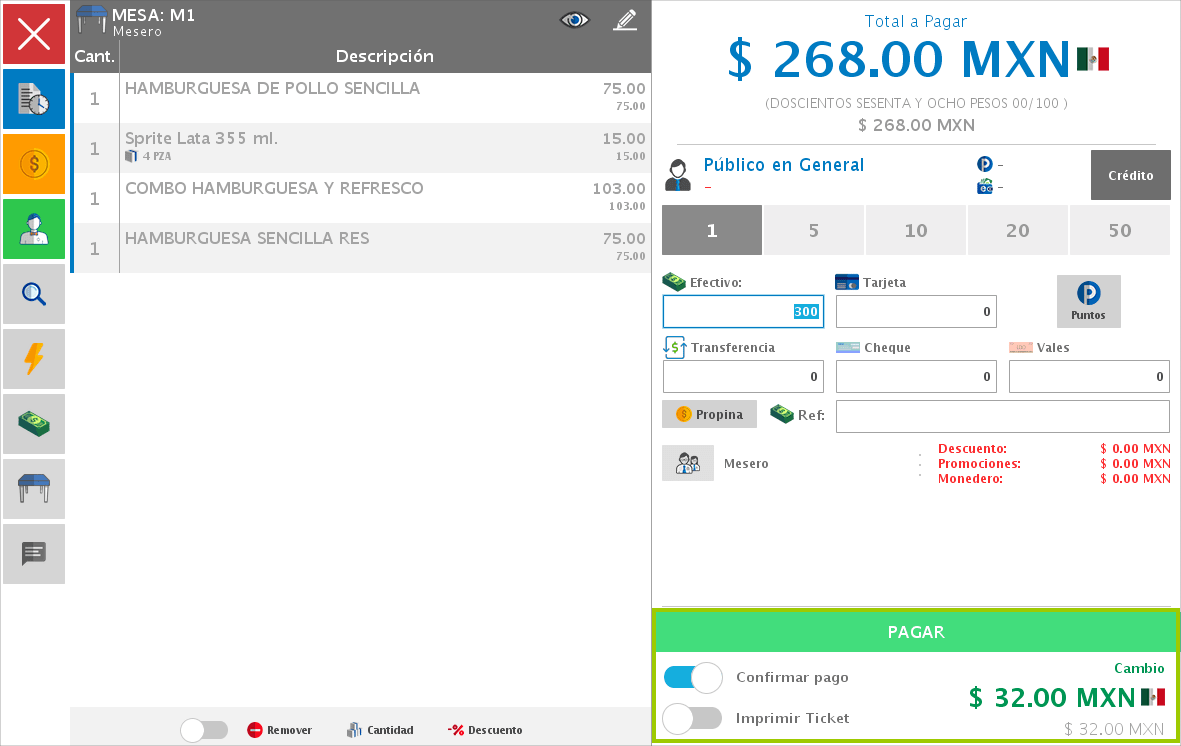Disable the Confirmar pago switch
1181x746 pixels.
pos(693,677)
